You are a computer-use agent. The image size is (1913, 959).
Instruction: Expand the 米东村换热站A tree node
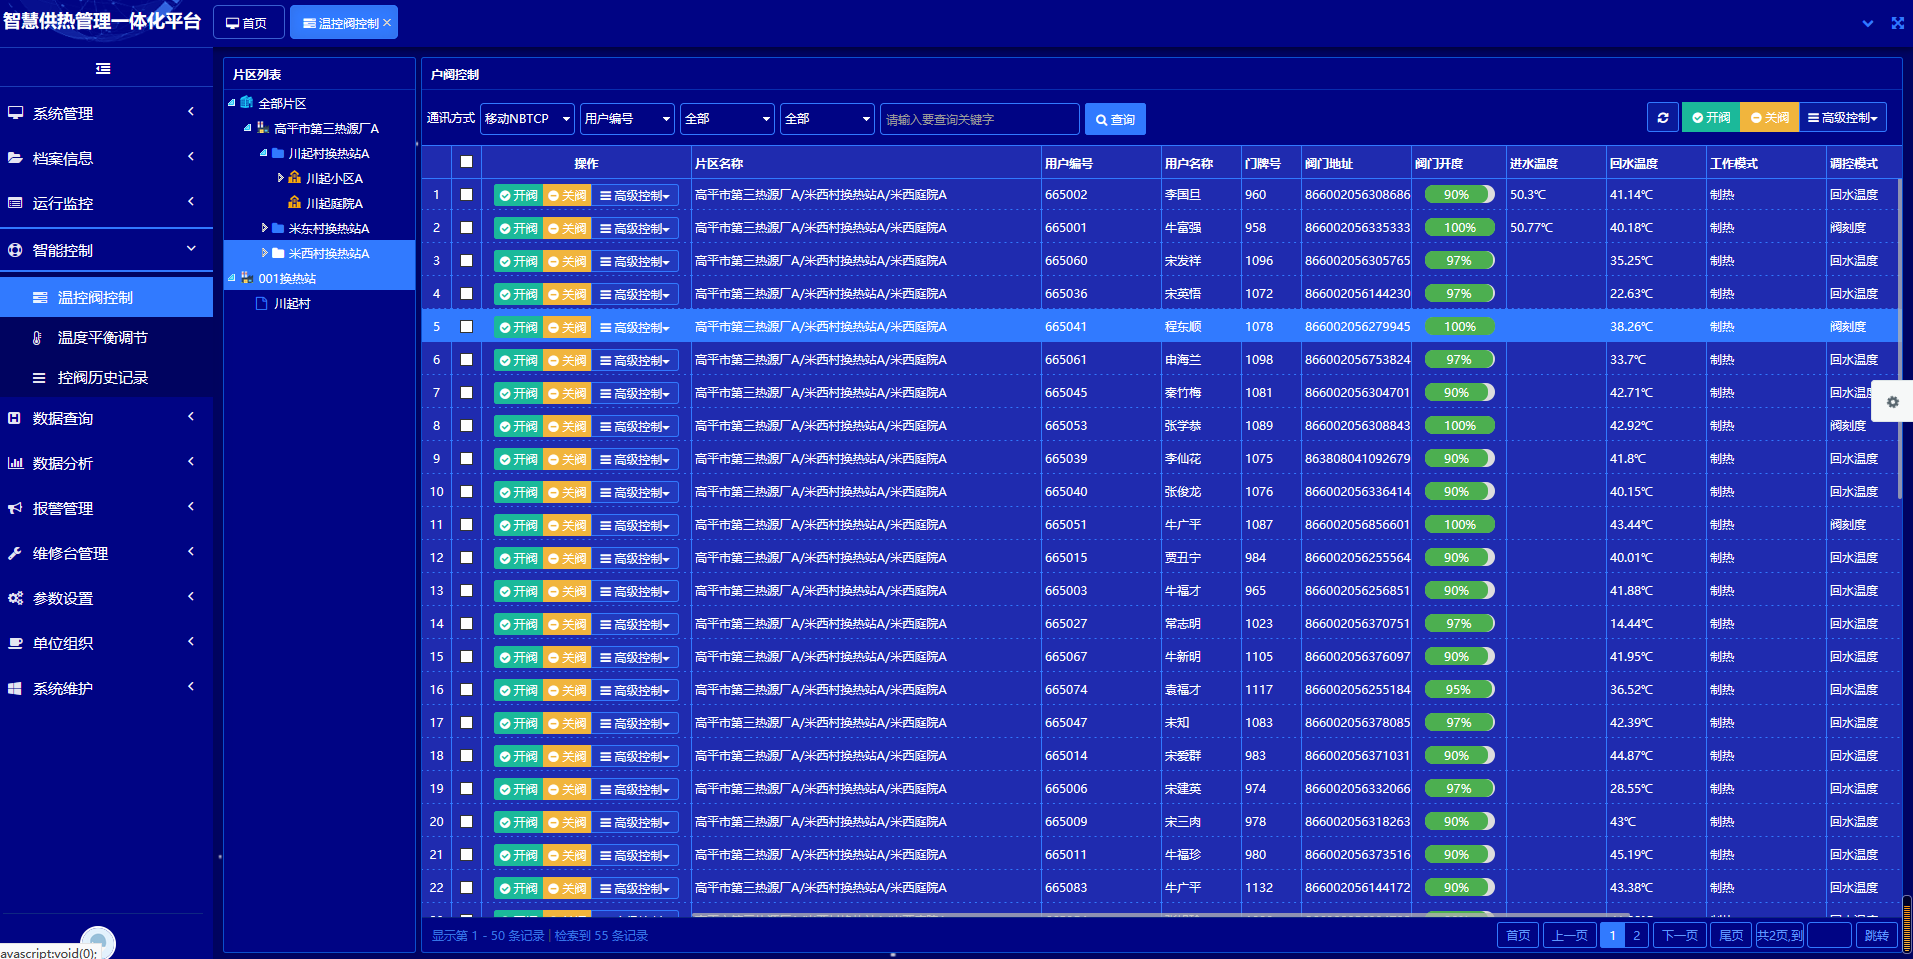coord(264,228)
